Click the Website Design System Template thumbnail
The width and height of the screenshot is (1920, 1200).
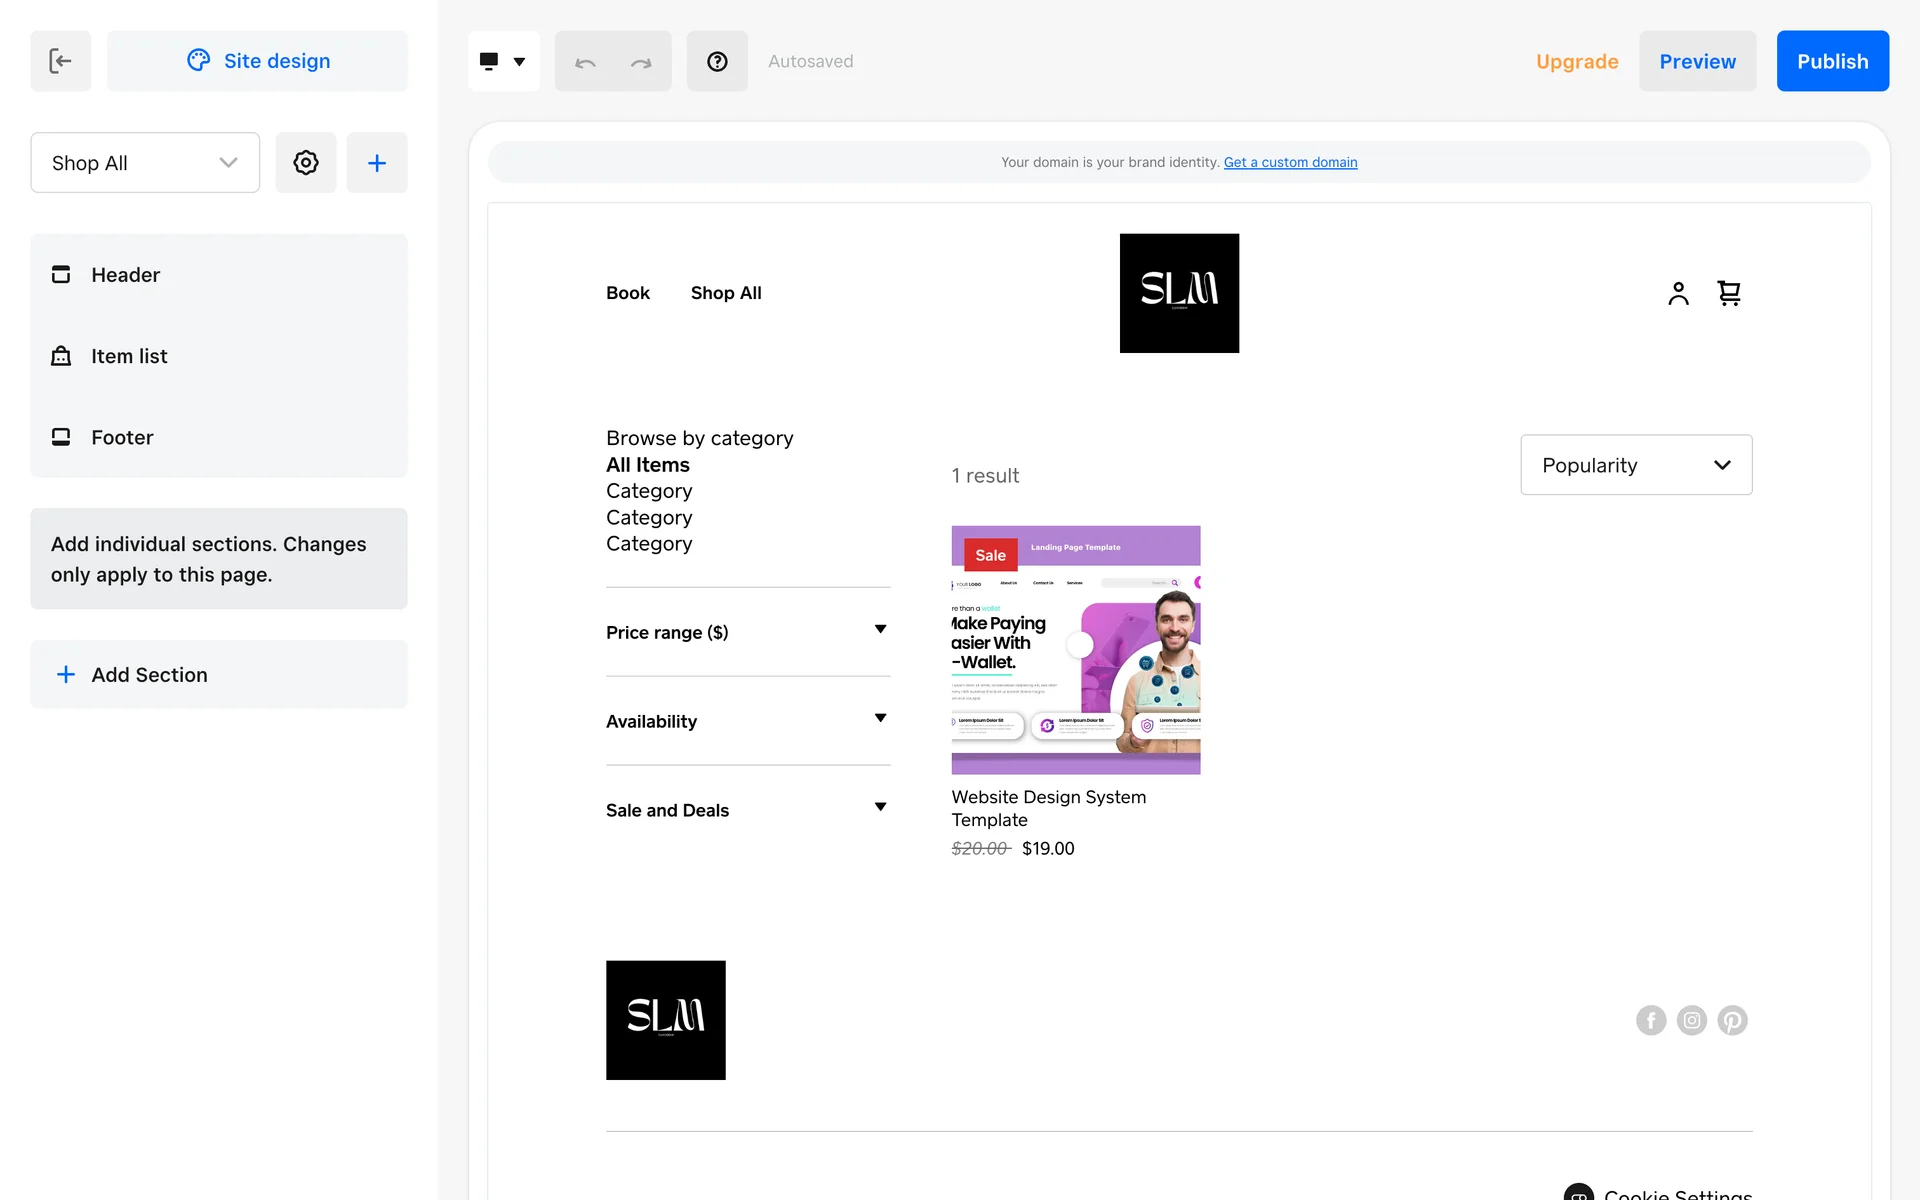[x=1075, y=650]
